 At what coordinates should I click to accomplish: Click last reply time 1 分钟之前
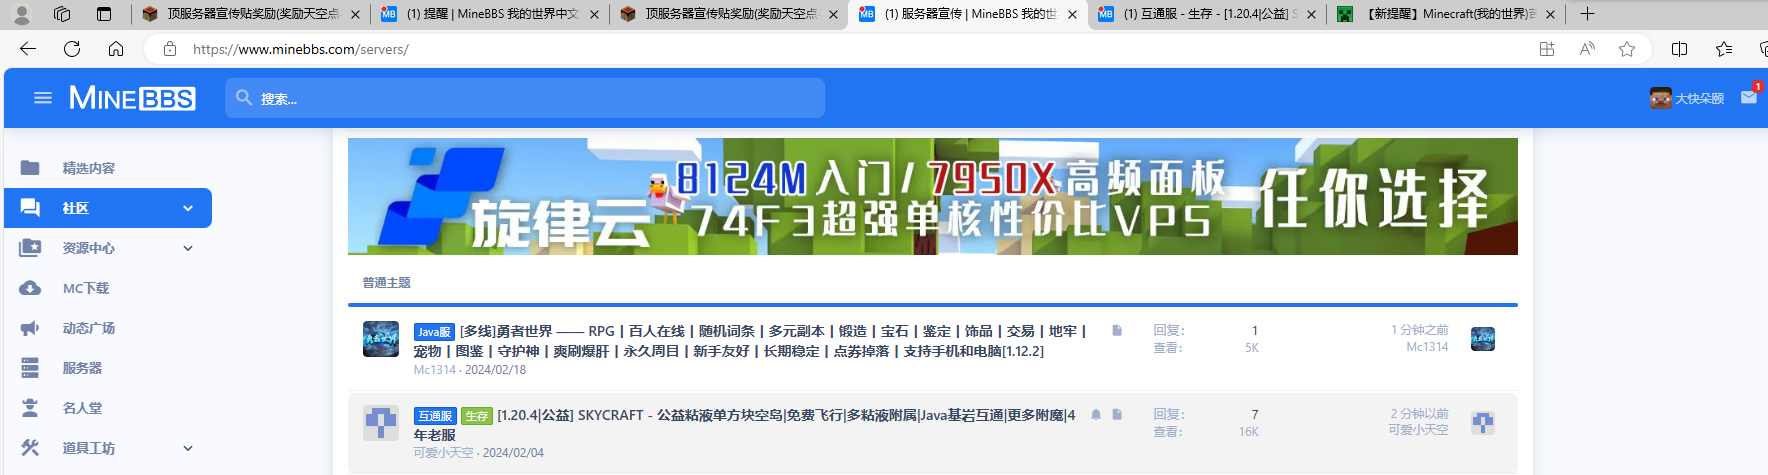point(1419,330)
